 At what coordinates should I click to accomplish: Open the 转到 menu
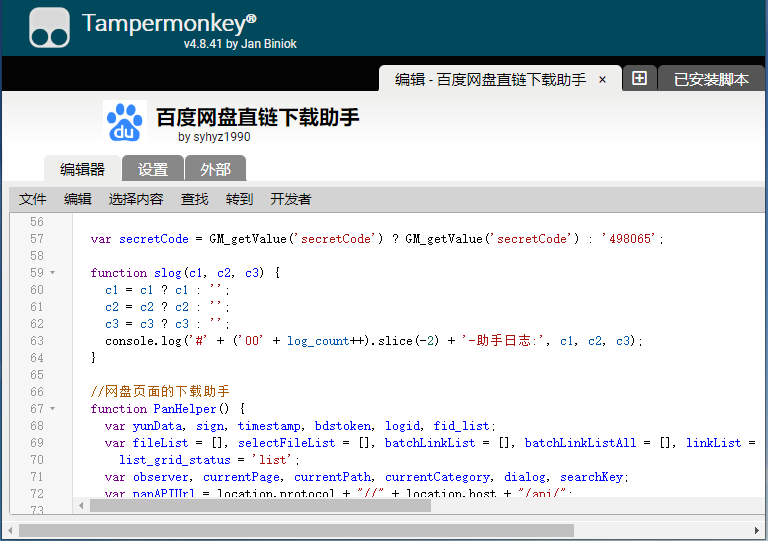[x=239, y=199]
